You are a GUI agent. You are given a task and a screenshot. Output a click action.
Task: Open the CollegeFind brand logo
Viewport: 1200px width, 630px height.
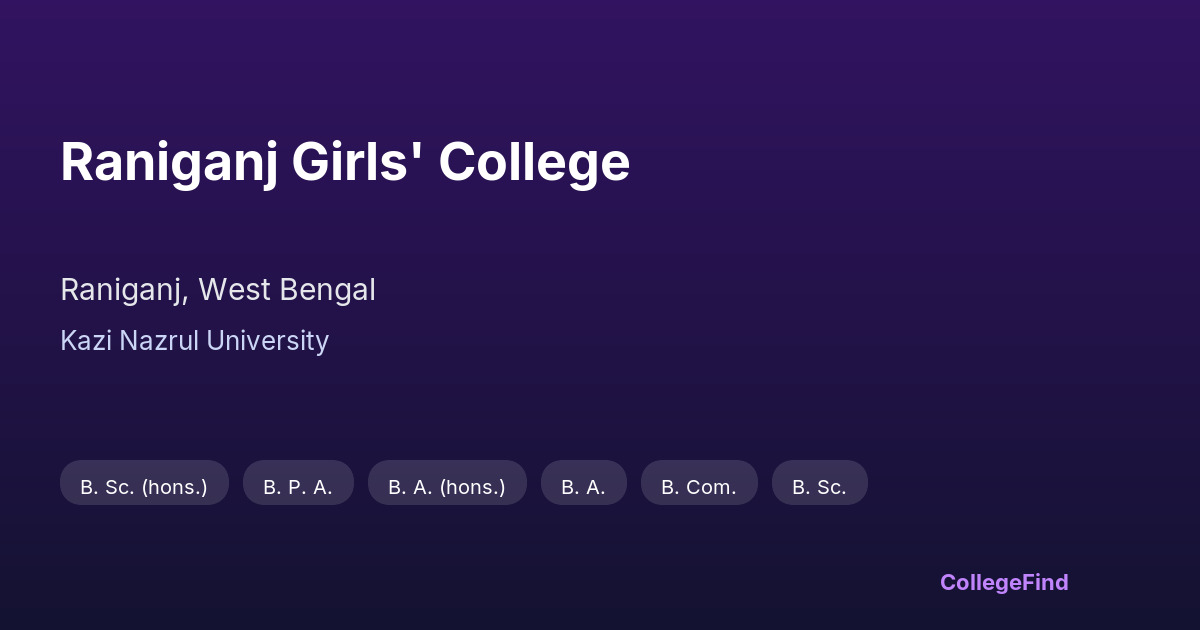(1003, 582)
